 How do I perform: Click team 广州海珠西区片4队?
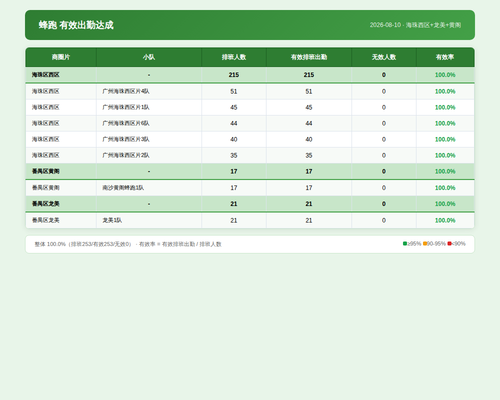[x=126, y=91]
